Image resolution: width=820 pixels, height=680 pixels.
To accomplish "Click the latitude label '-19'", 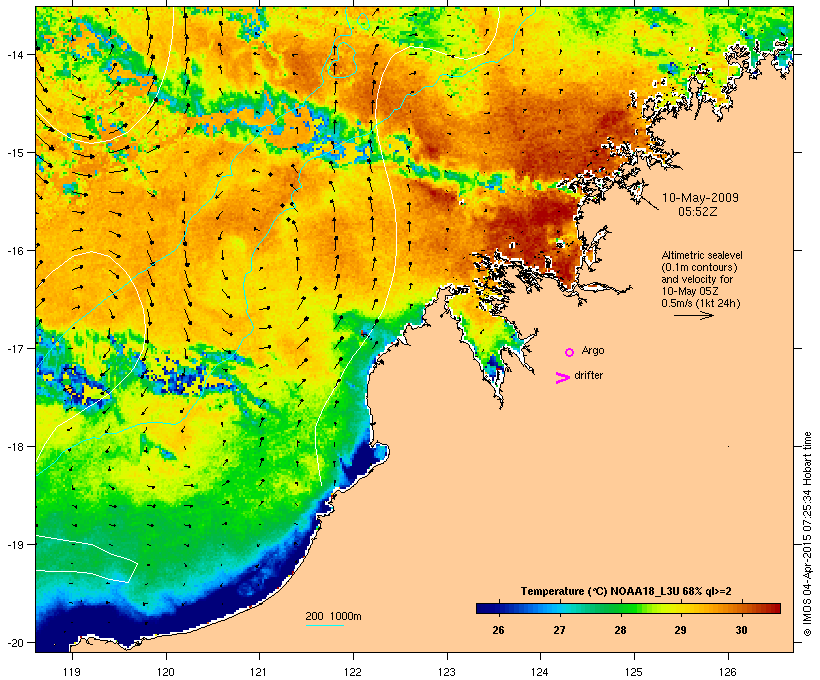I will pyautogui.click(x=15, y=545).
